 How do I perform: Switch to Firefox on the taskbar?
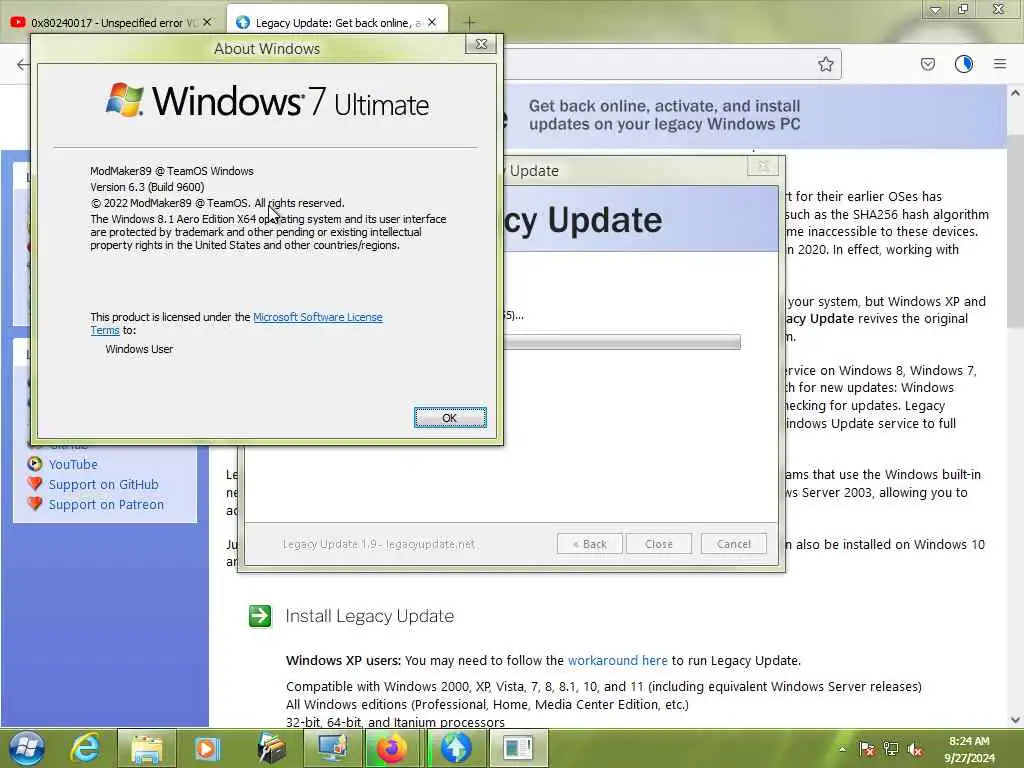392,748
